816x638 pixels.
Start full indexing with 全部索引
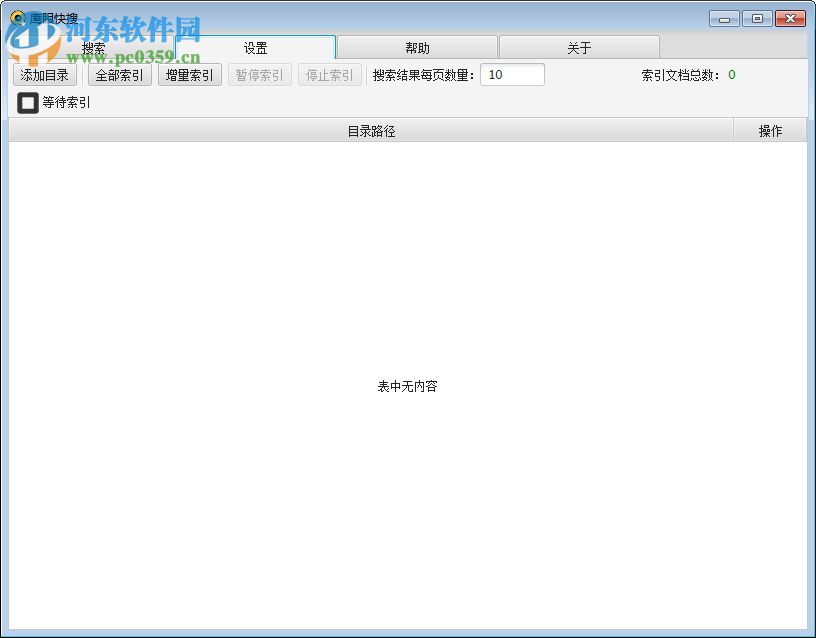(118, 74)
